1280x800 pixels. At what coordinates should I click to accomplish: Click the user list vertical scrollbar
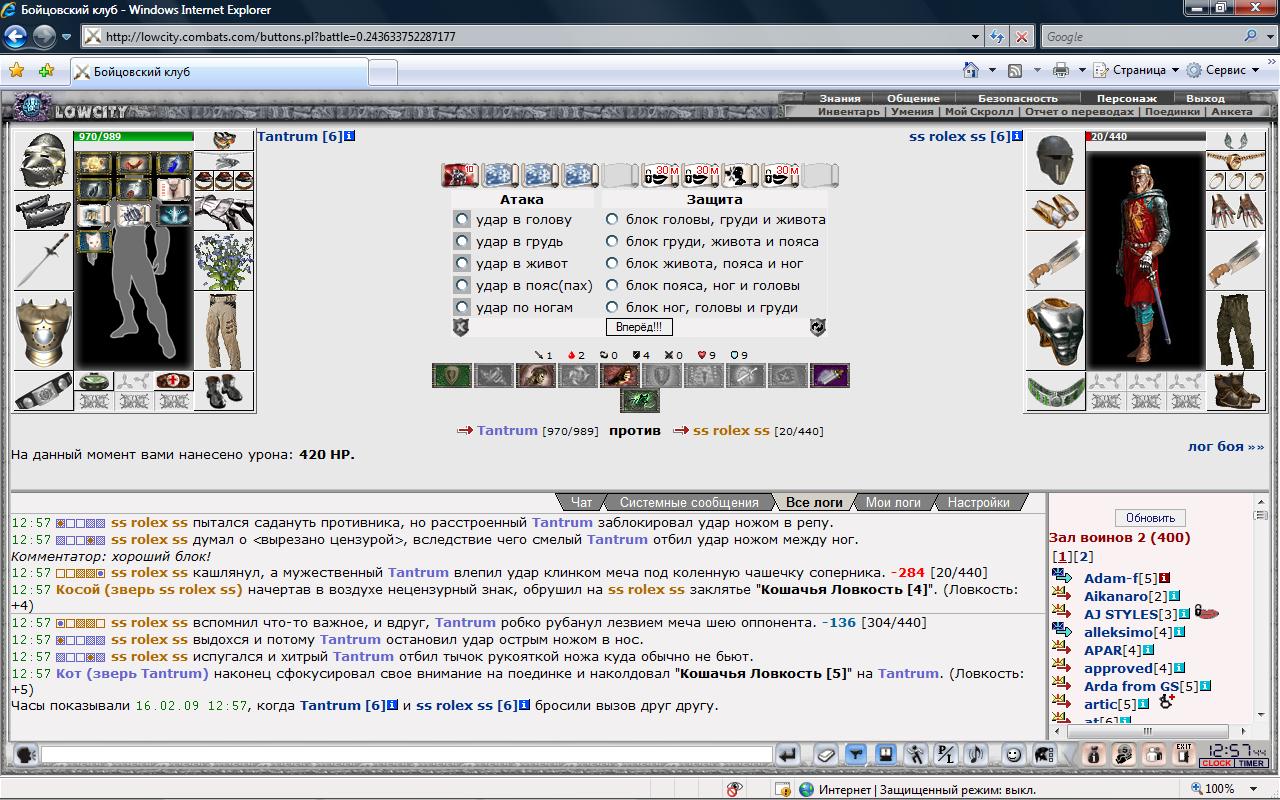pos(1259,610)
